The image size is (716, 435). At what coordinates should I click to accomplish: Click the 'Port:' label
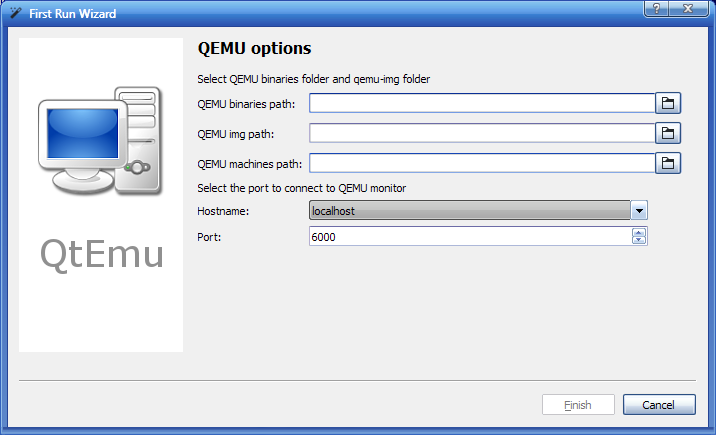click(x=209, y=237)
